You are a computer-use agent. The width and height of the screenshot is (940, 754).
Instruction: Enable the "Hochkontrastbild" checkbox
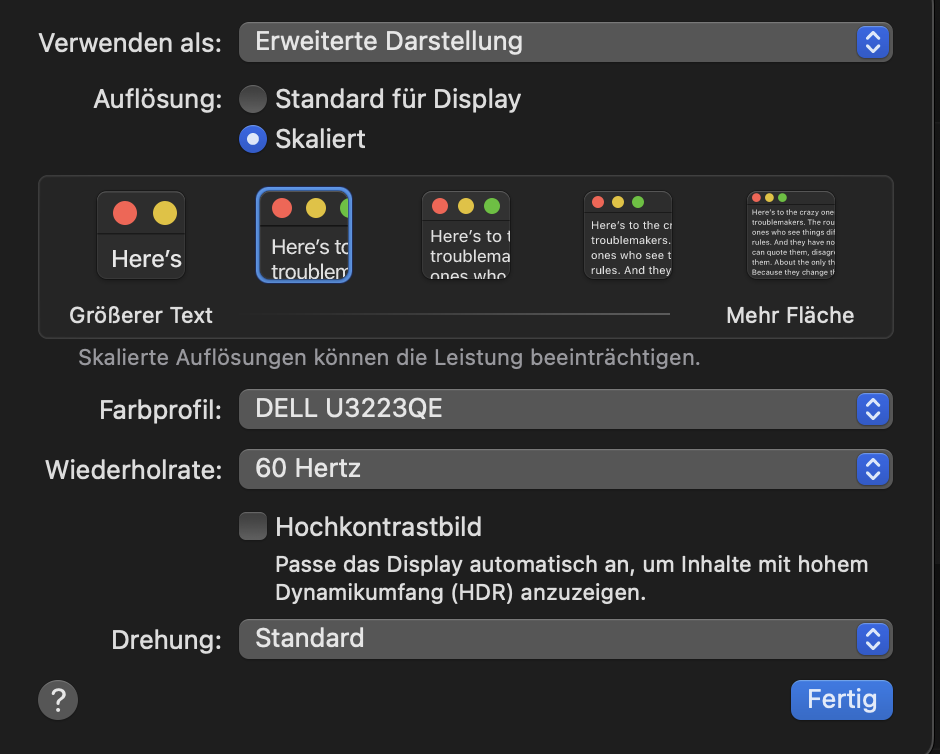[x=252, y=525]
